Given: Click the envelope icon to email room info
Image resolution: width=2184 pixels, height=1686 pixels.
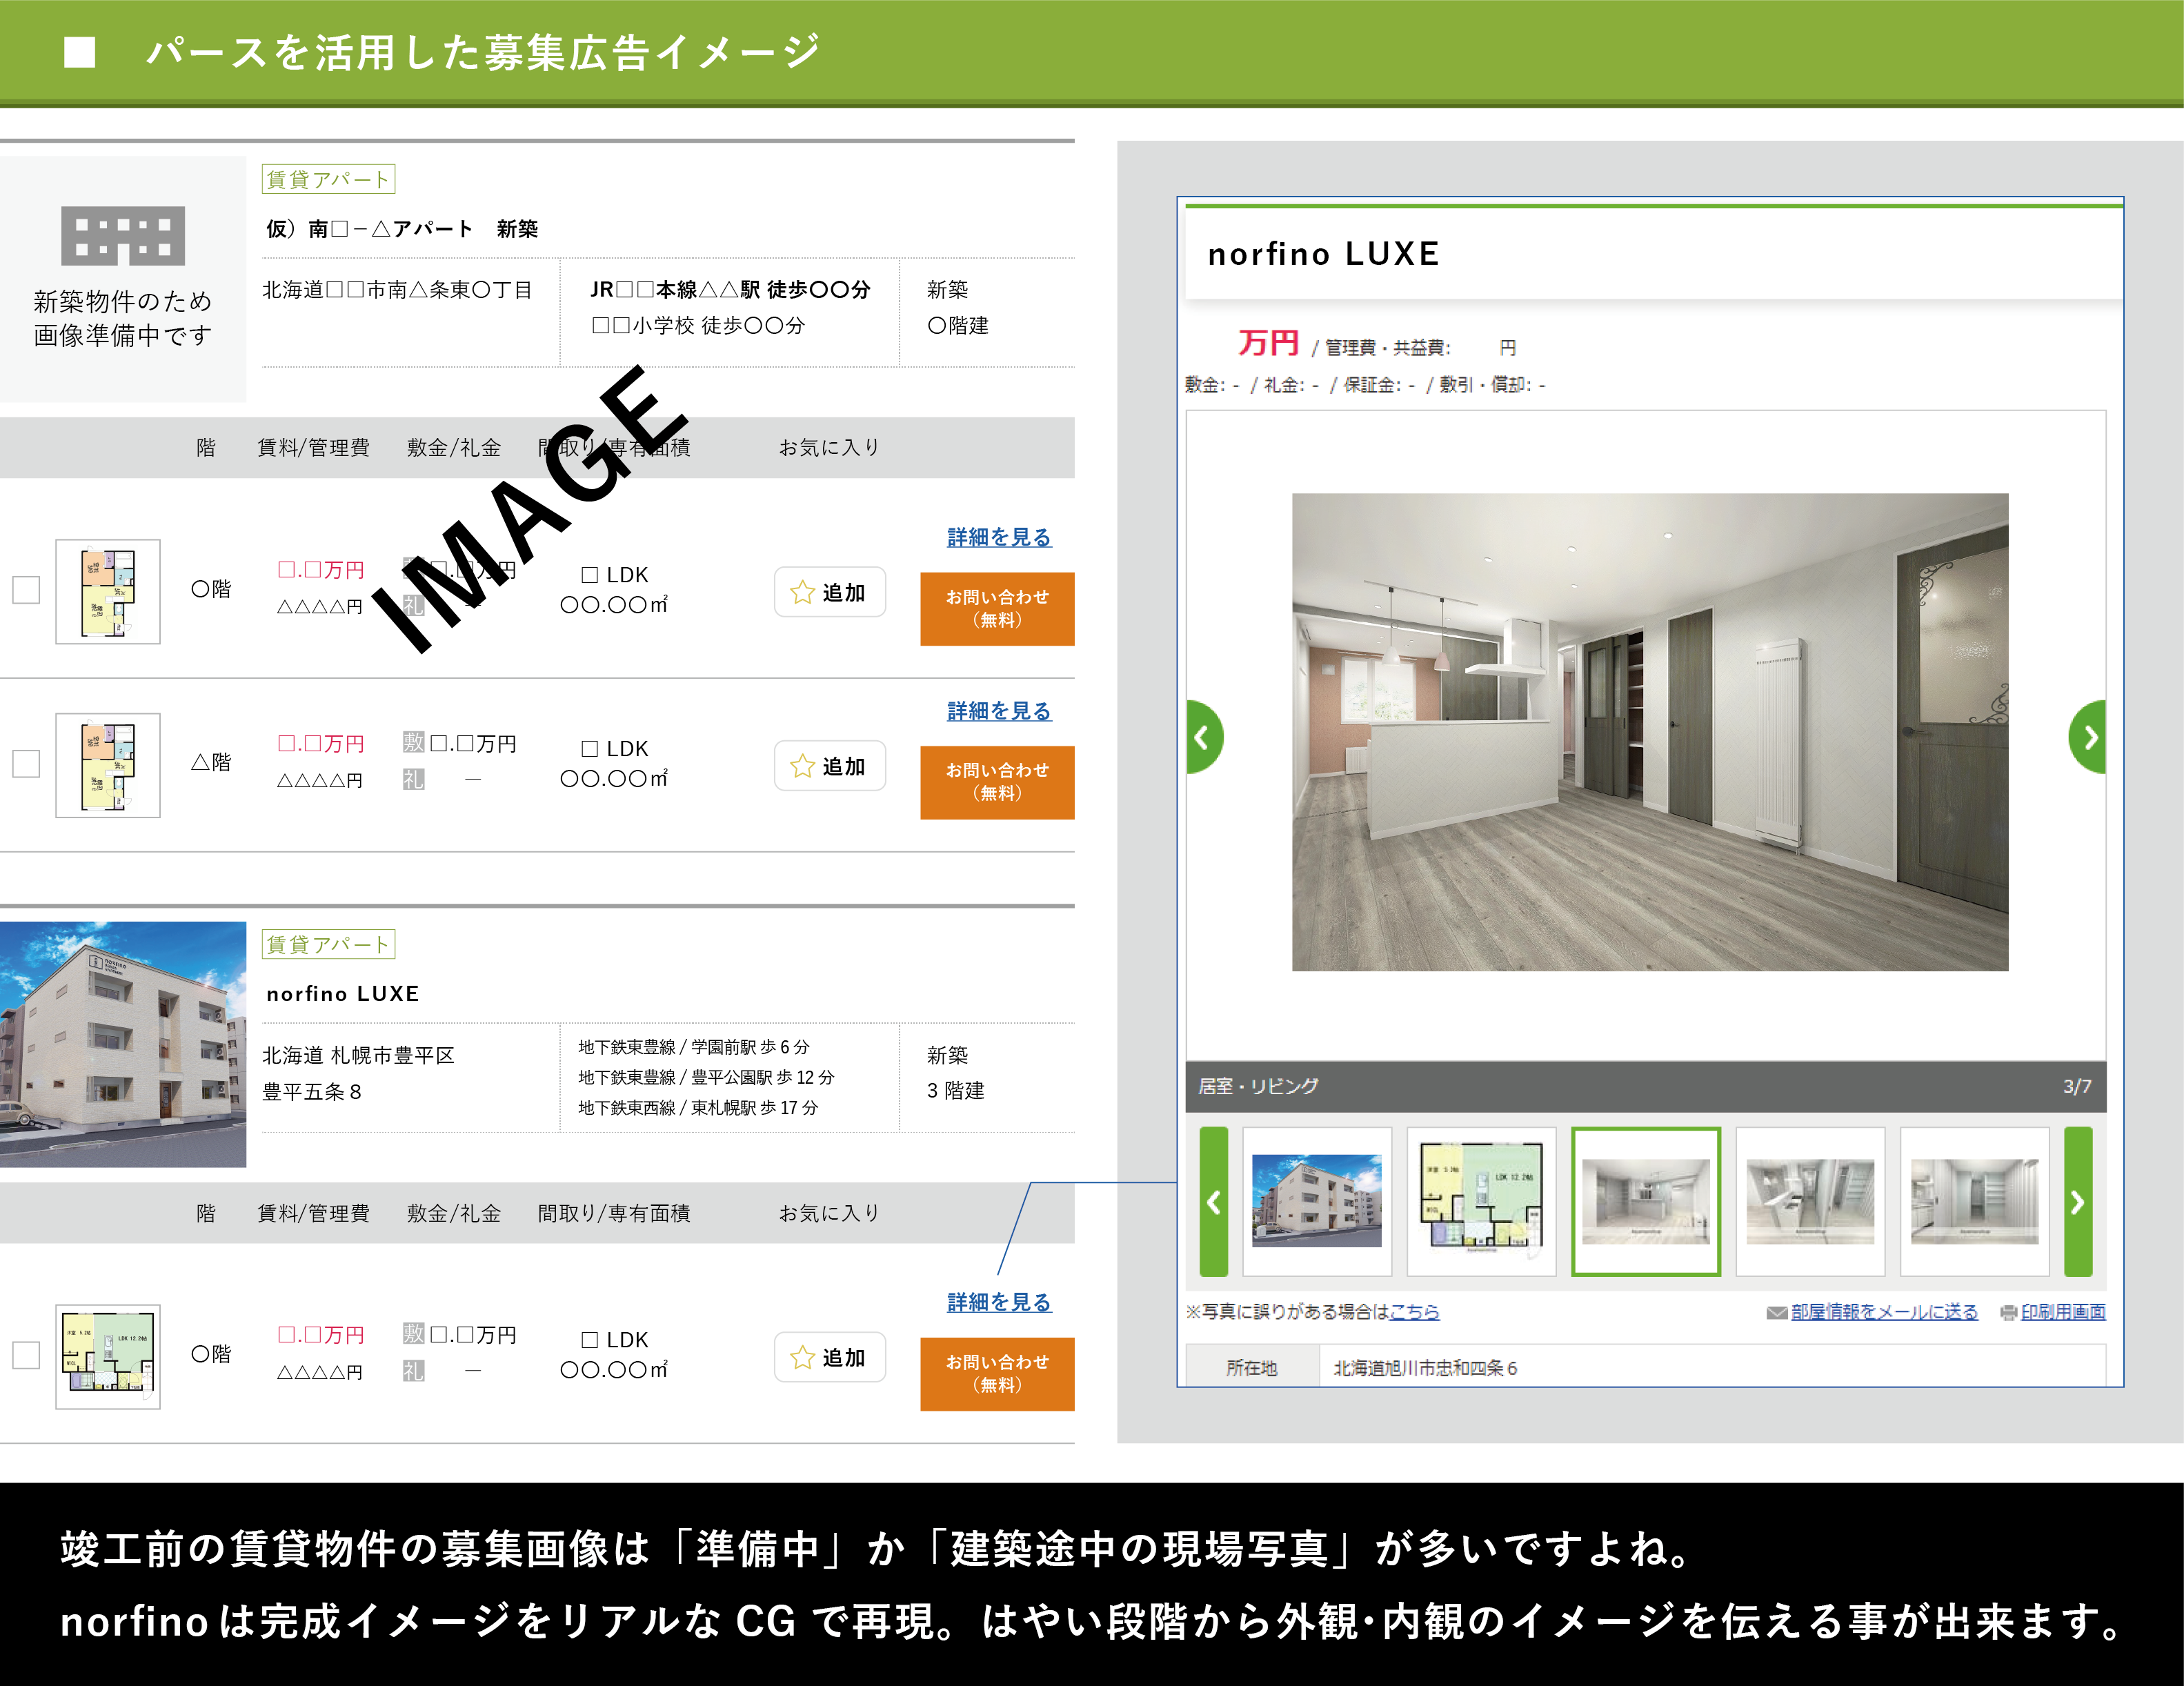Looking at the screenshot, I should (1777, 1312).
